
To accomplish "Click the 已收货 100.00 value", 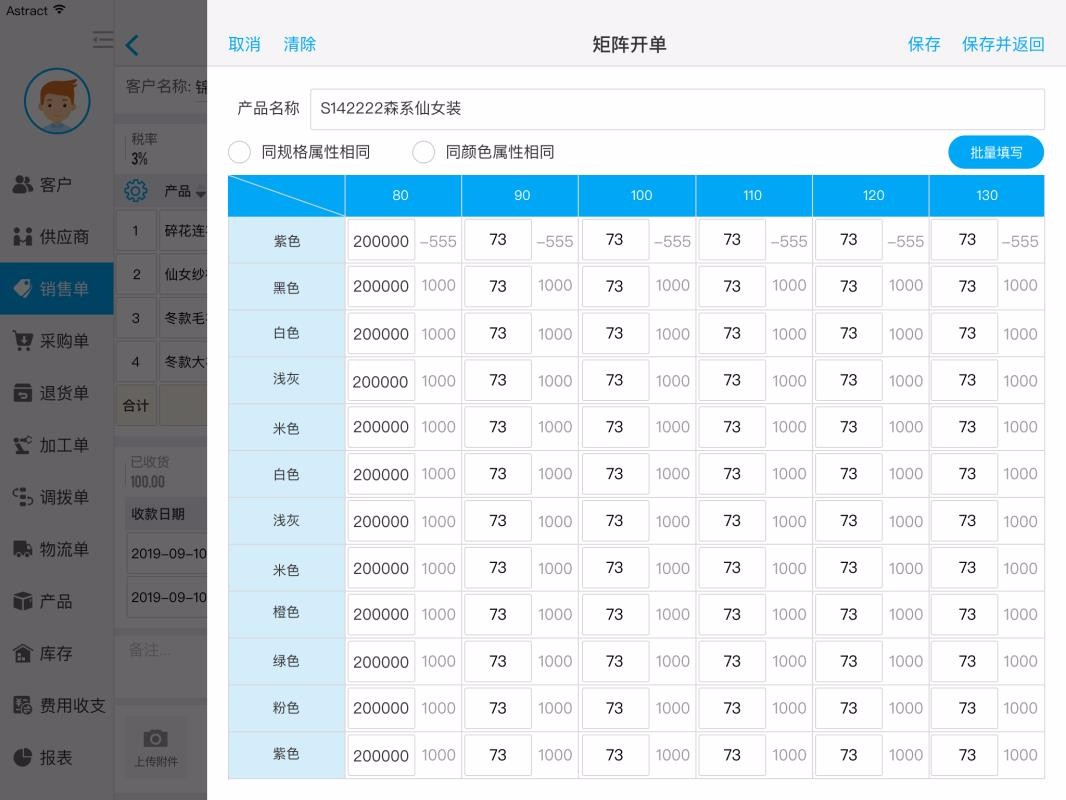I will coord(148,482).
